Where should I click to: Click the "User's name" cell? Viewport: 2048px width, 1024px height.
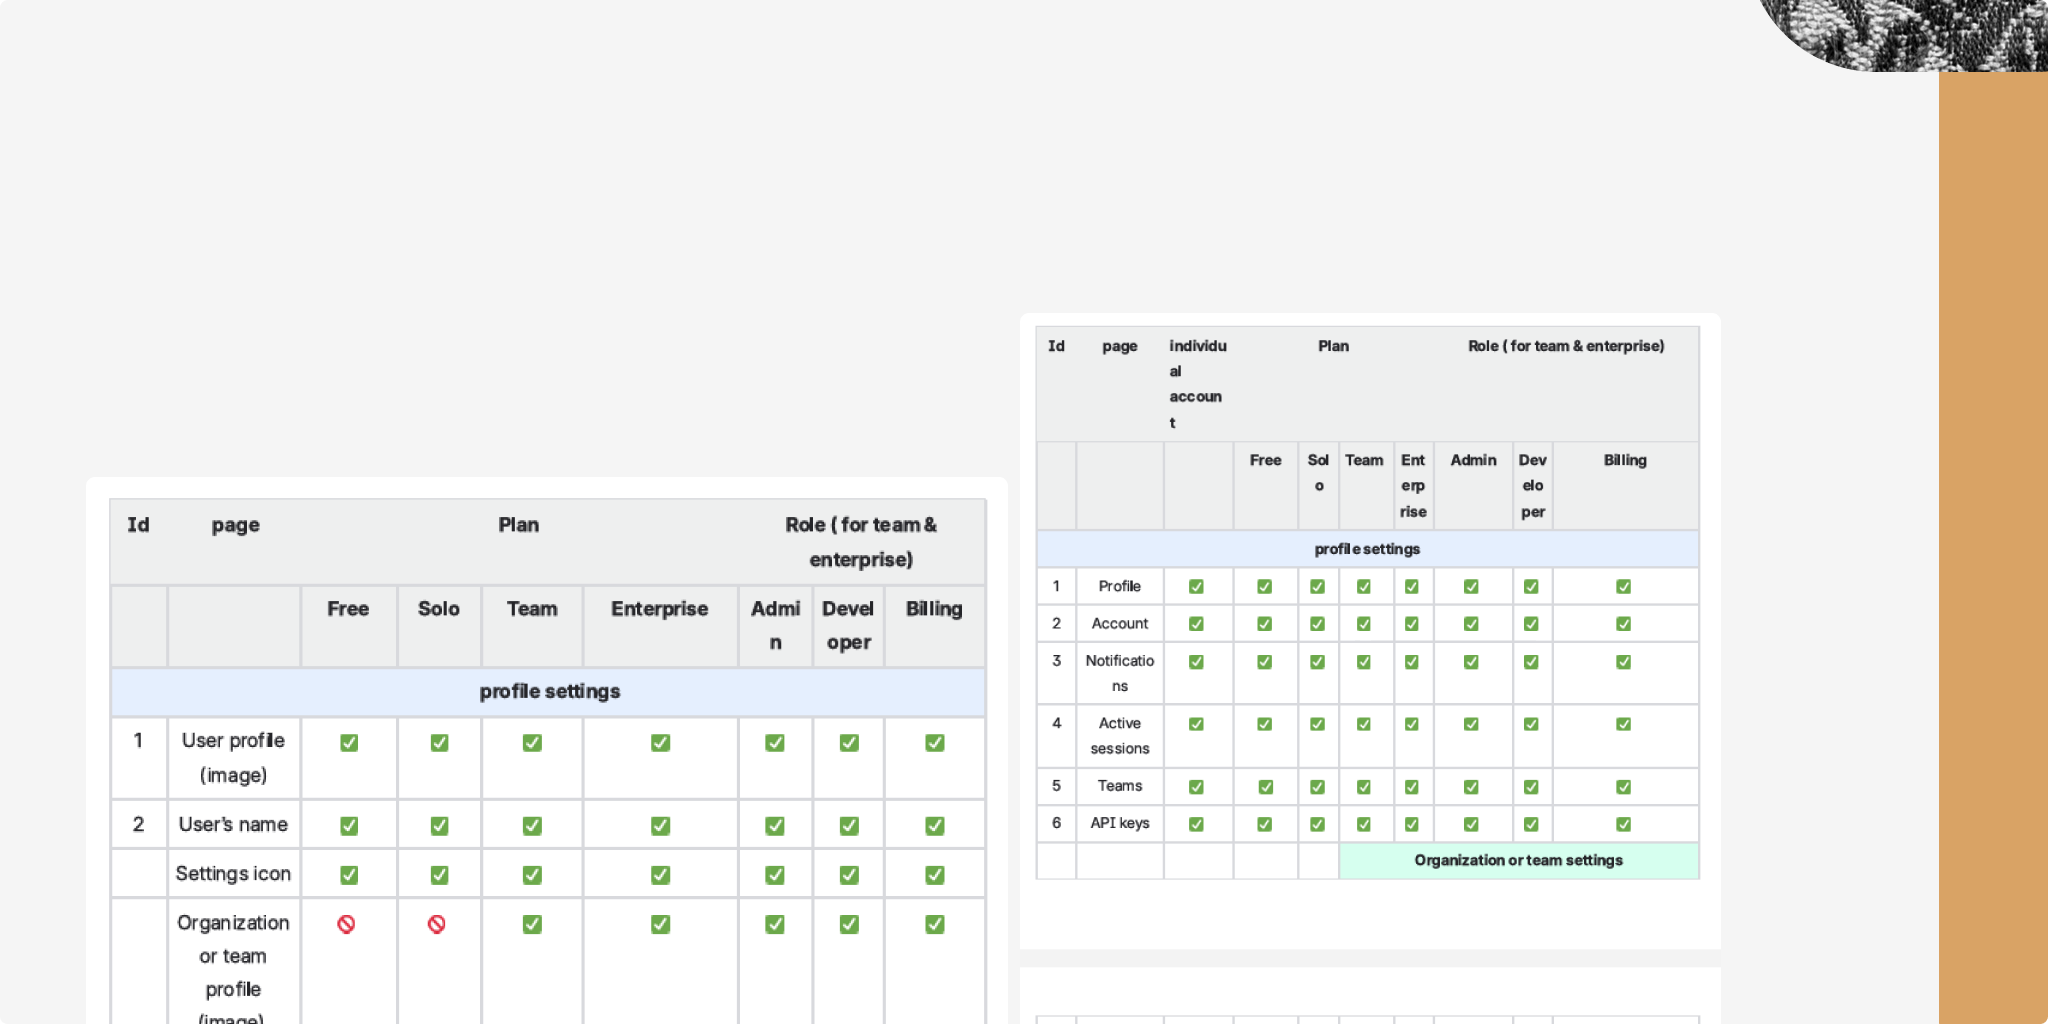(x=233, y=824)
